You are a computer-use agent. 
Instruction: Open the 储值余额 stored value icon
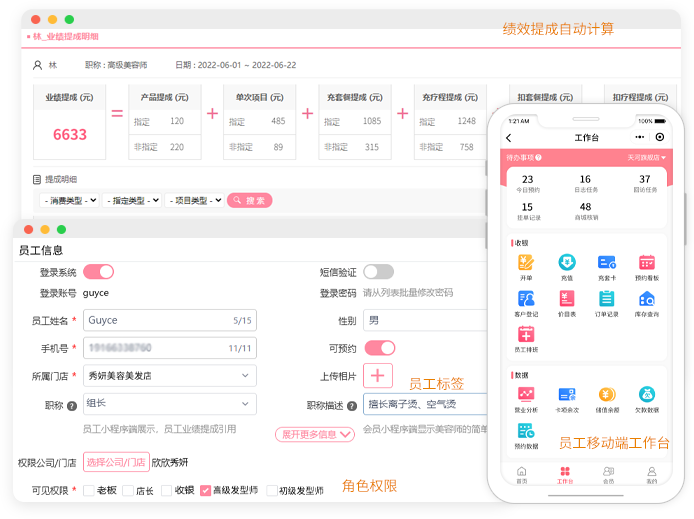tap(606, 394)
